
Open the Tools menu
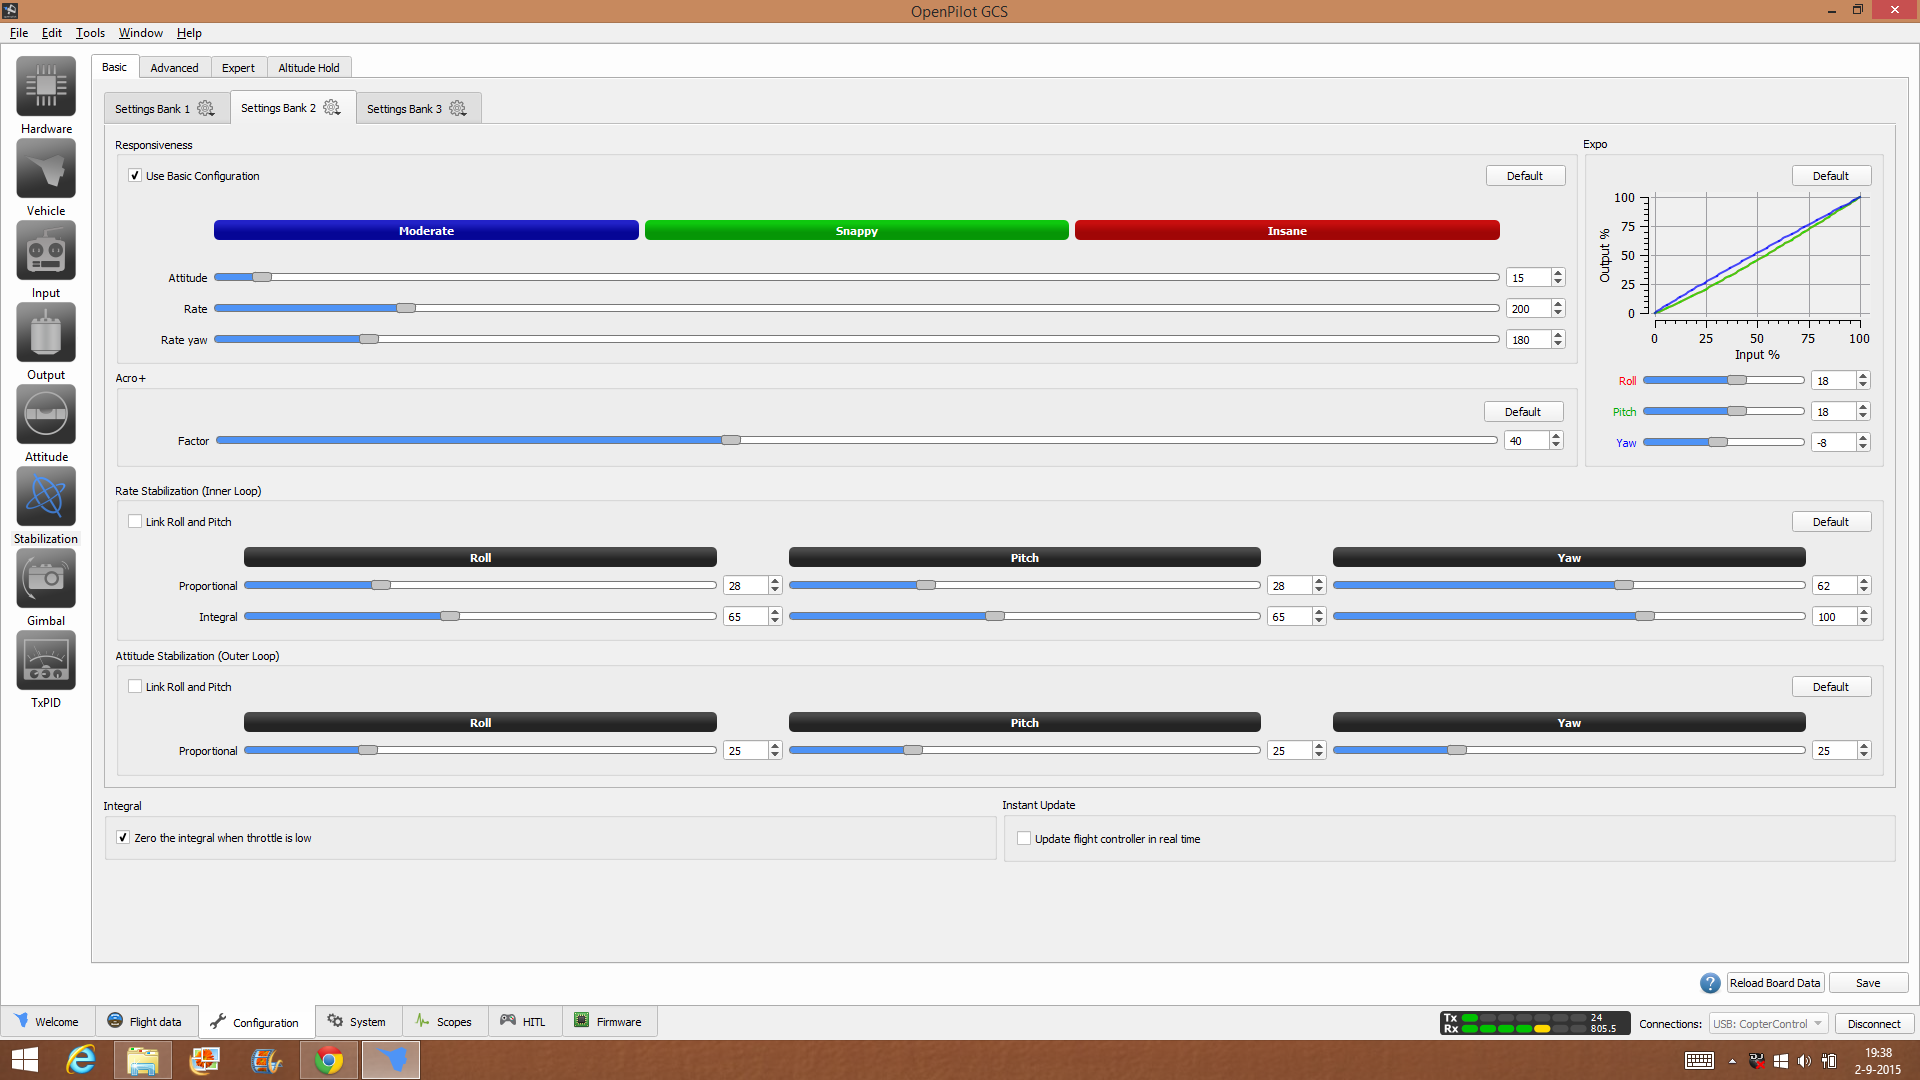(x=90, y=33)
